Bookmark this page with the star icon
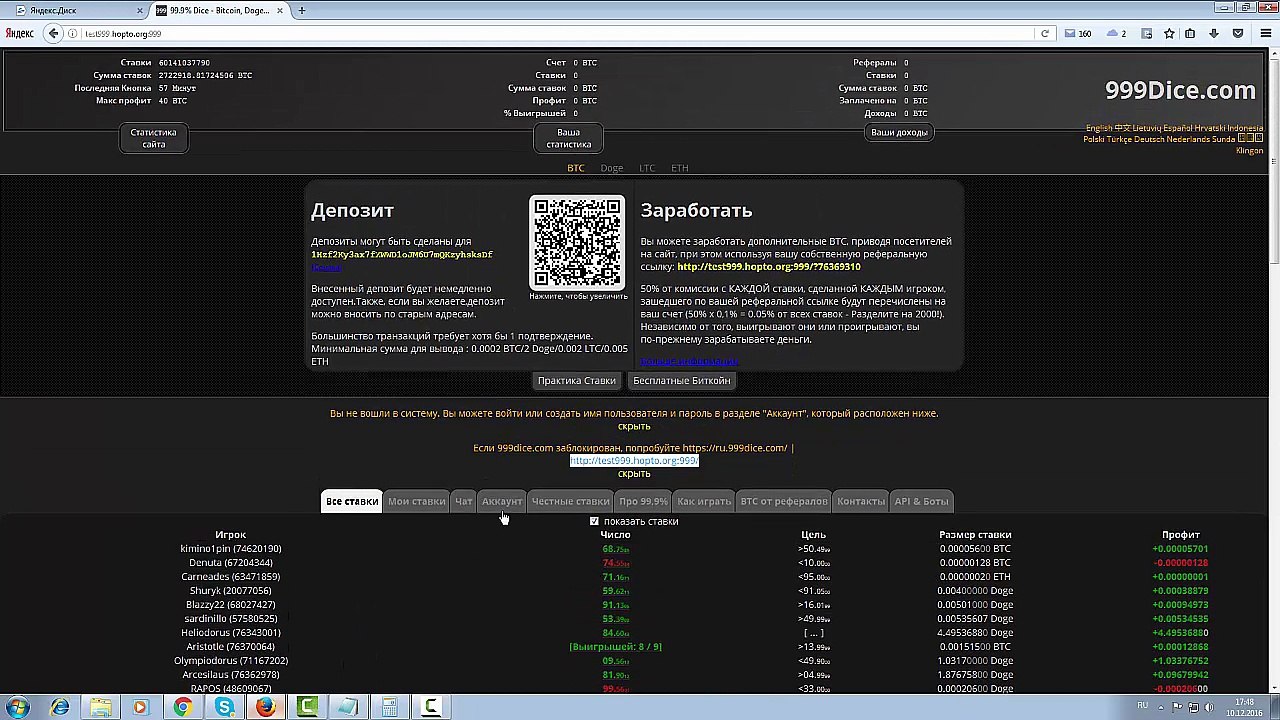The height and width of the screenshot is (720, 1280). pos(1169,33)
